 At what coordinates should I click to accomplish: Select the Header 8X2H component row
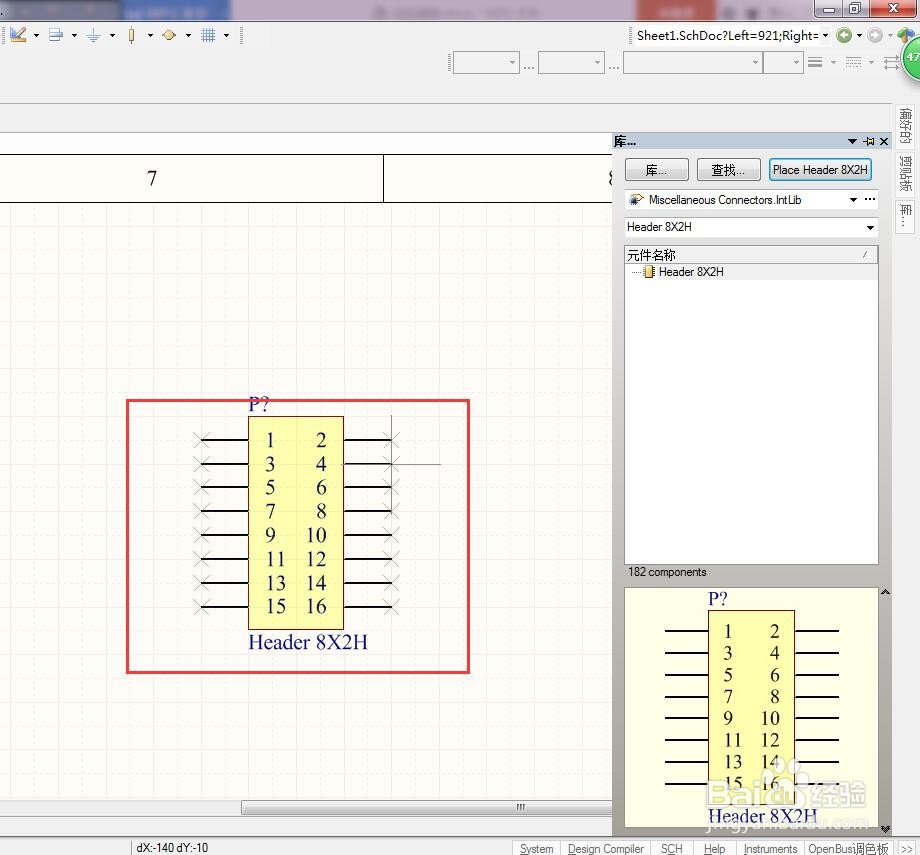click(751, 272)
